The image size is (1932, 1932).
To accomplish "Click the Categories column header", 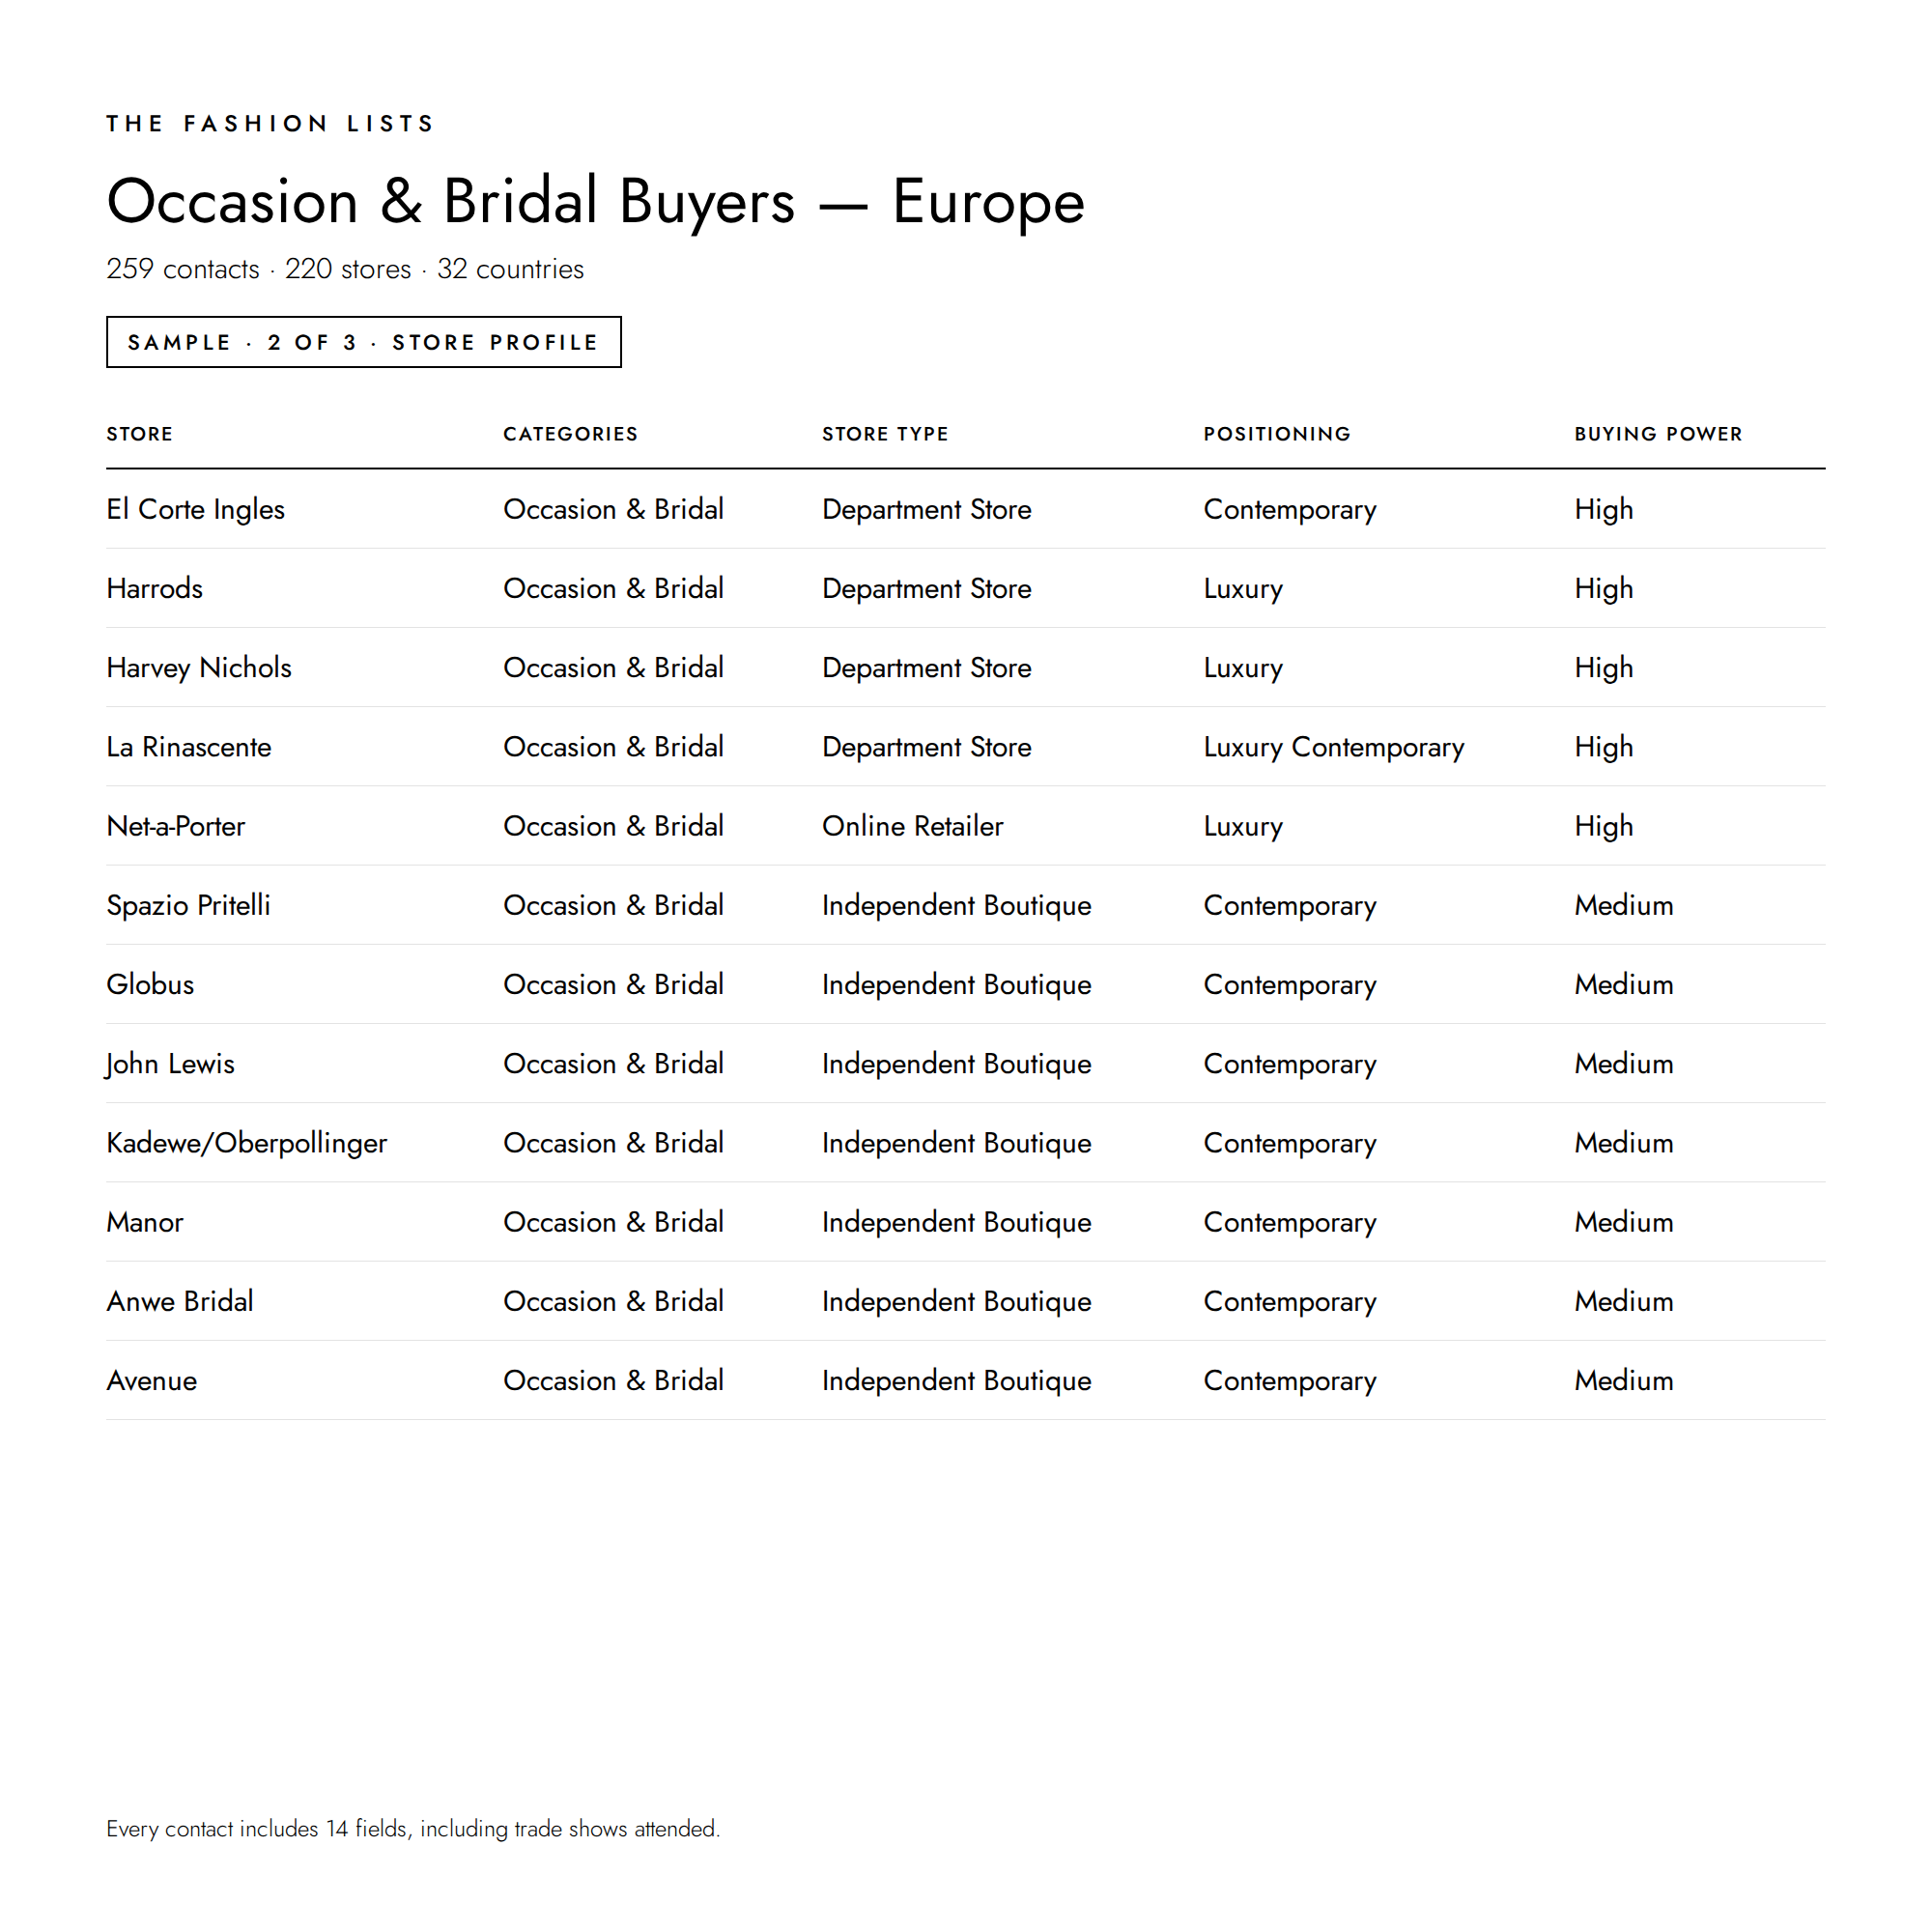I will coord(570,434).
